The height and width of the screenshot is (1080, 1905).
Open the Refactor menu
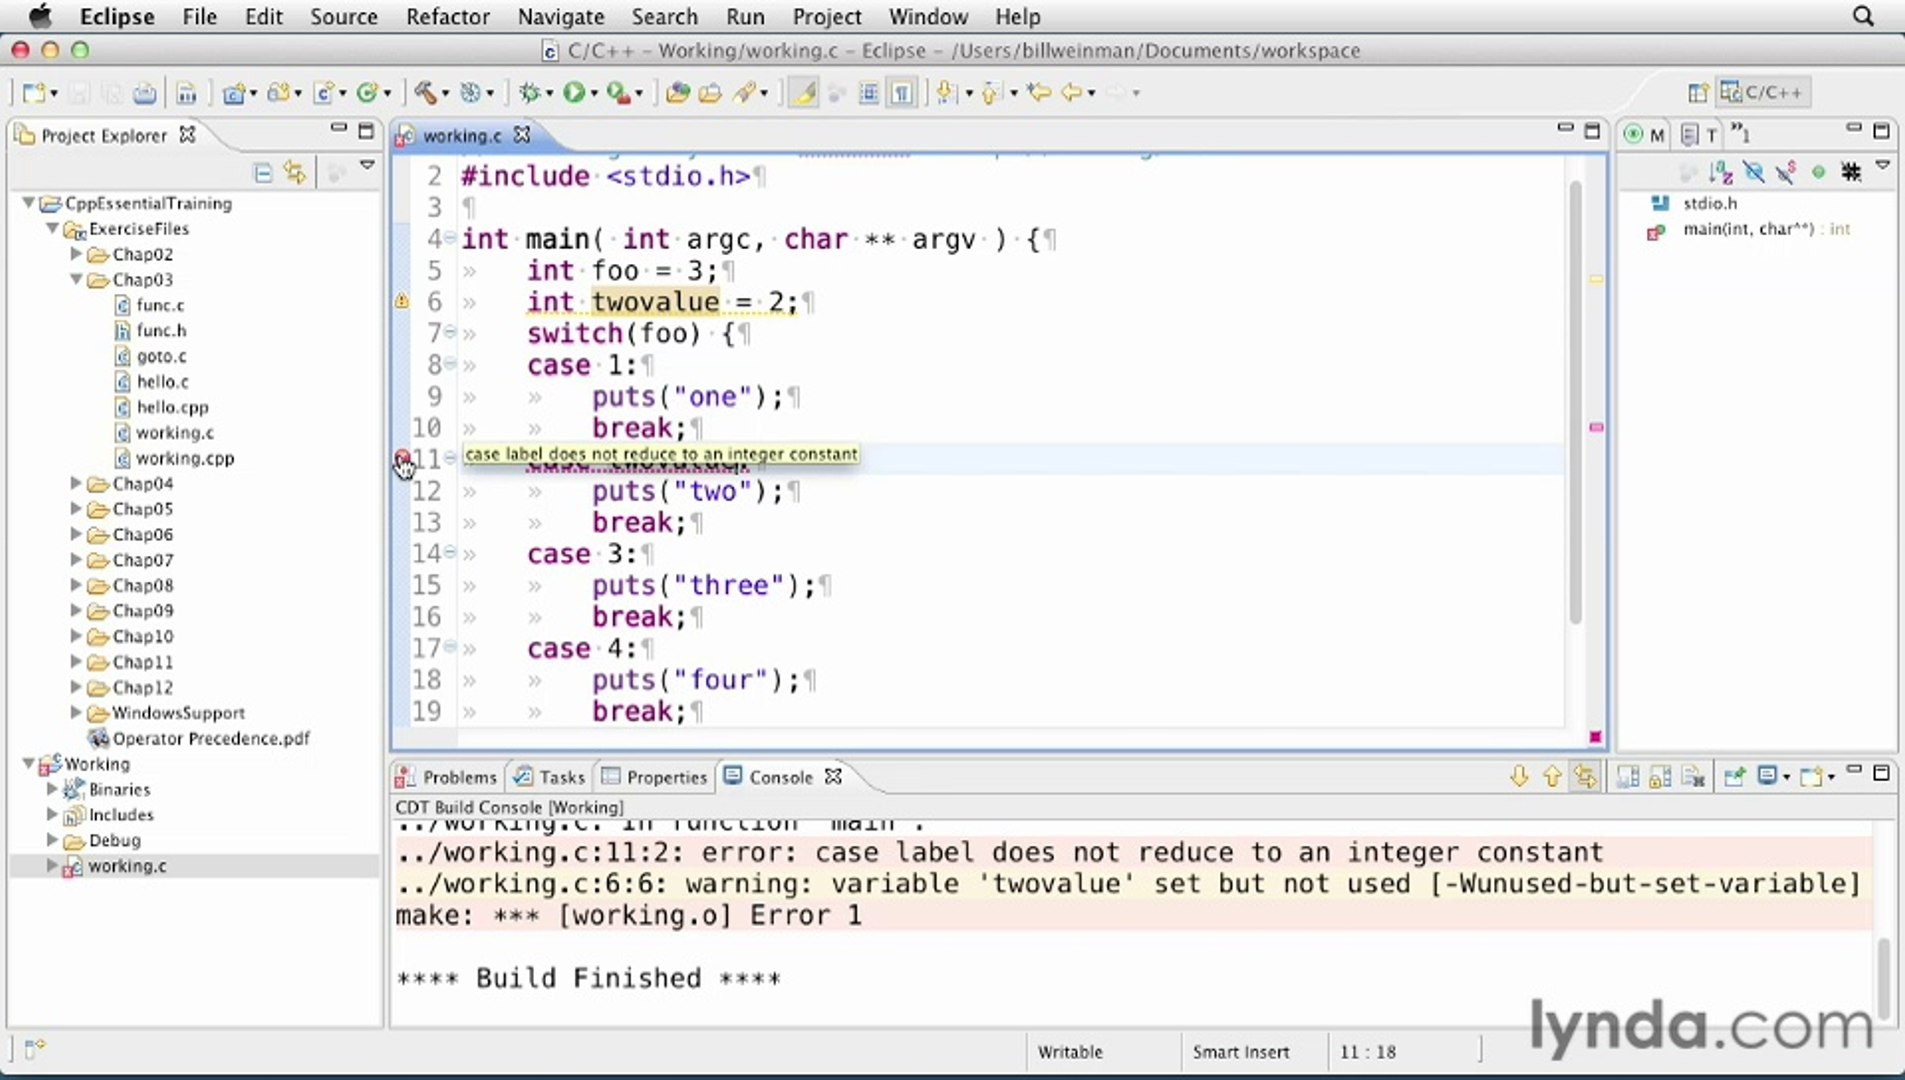[447, 17]
